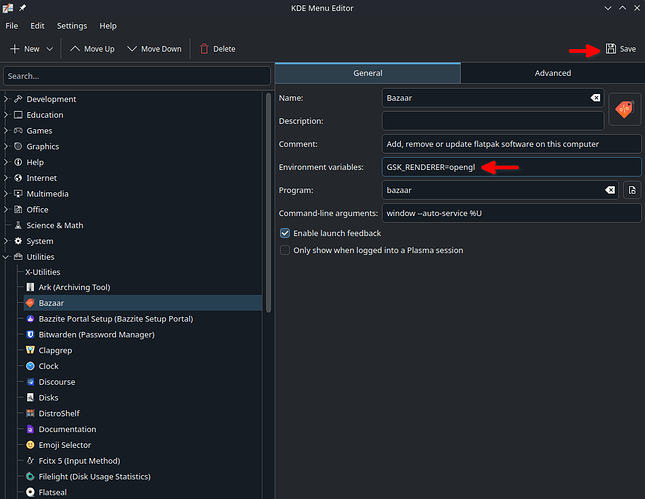Click the Description input field
Image resolution: width=645 pixels, height=499 pixels.
coord(493,121)
